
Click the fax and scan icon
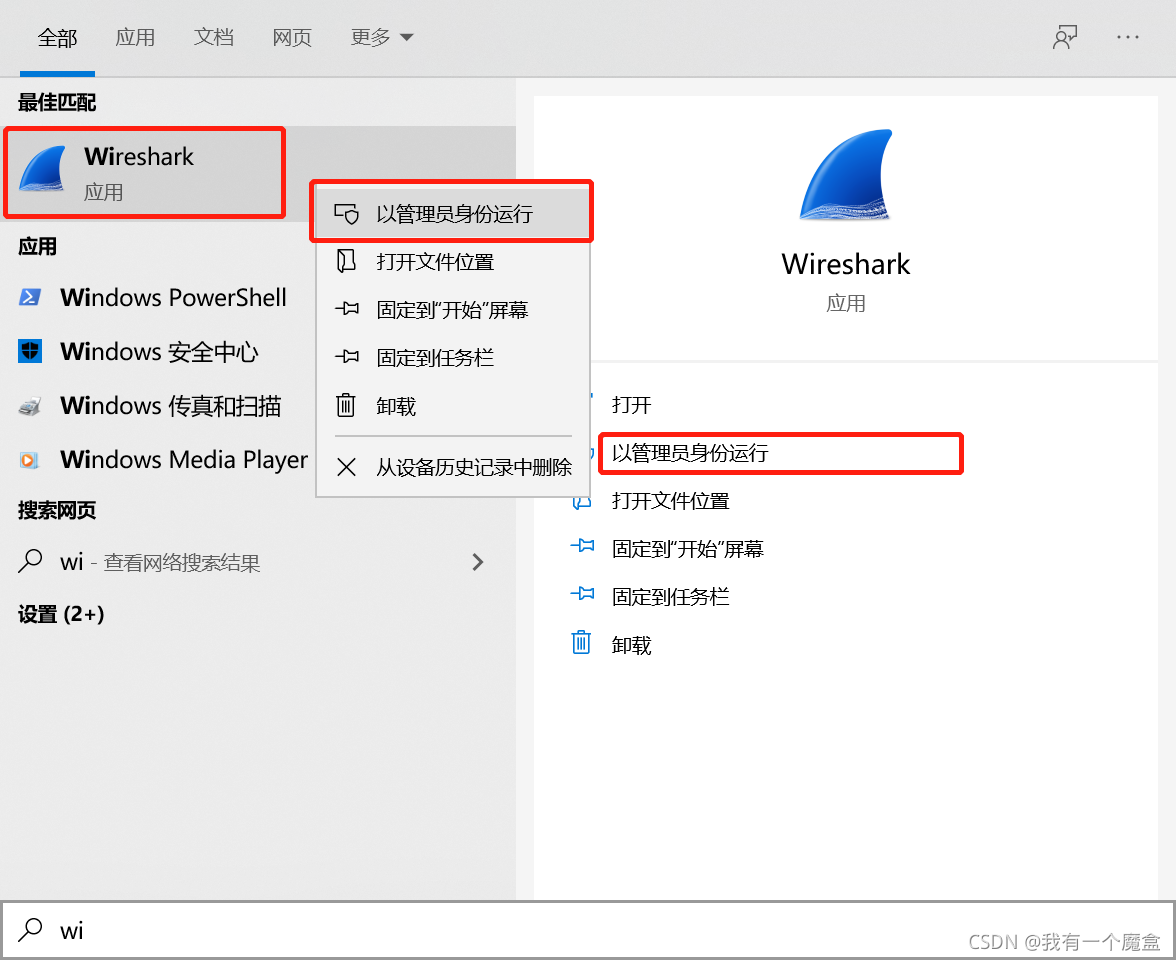pos(30,406)
